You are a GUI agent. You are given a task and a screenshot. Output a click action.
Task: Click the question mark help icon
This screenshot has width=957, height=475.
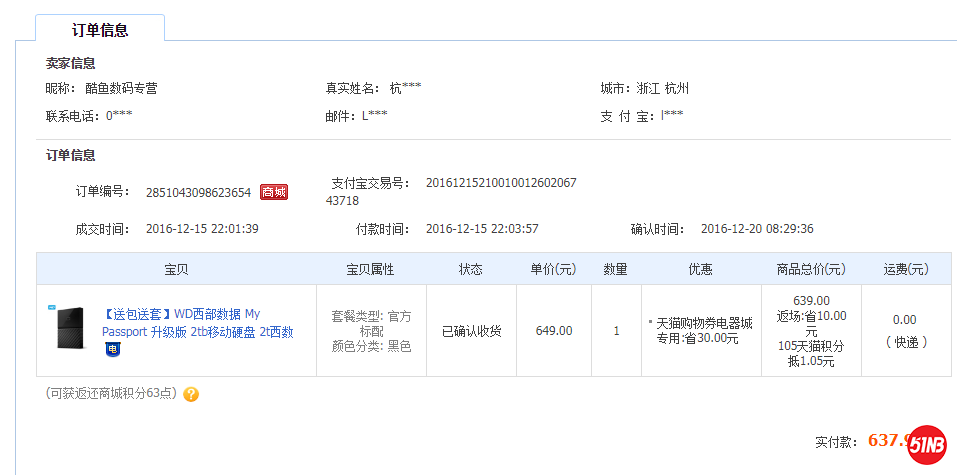(191, 394)
